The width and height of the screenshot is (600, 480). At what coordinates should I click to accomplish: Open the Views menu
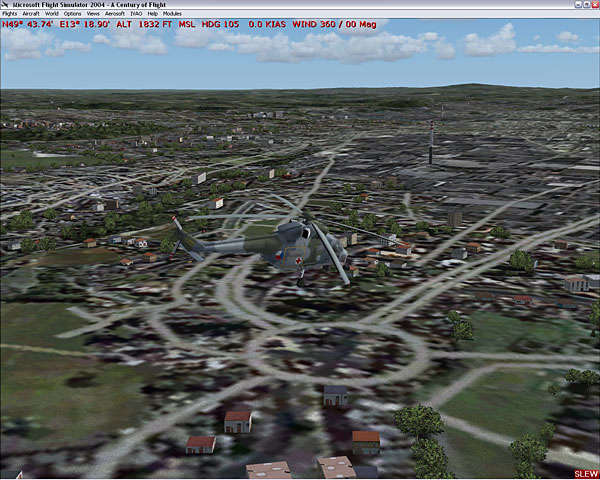[93, 13]
